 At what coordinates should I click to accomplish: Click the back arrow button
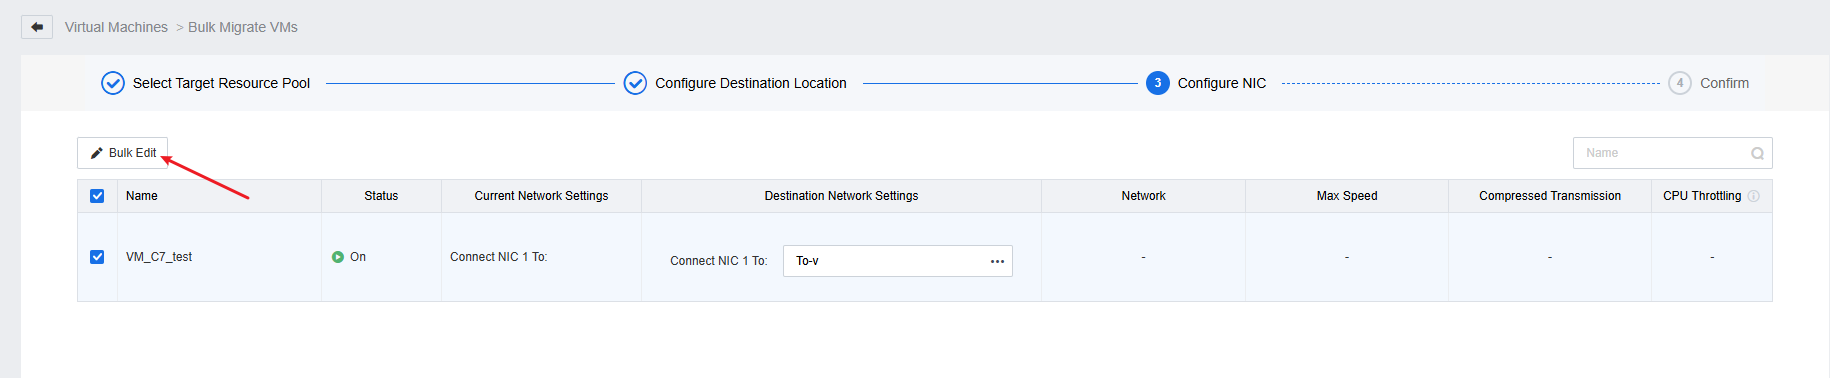(x=37, y=27)
